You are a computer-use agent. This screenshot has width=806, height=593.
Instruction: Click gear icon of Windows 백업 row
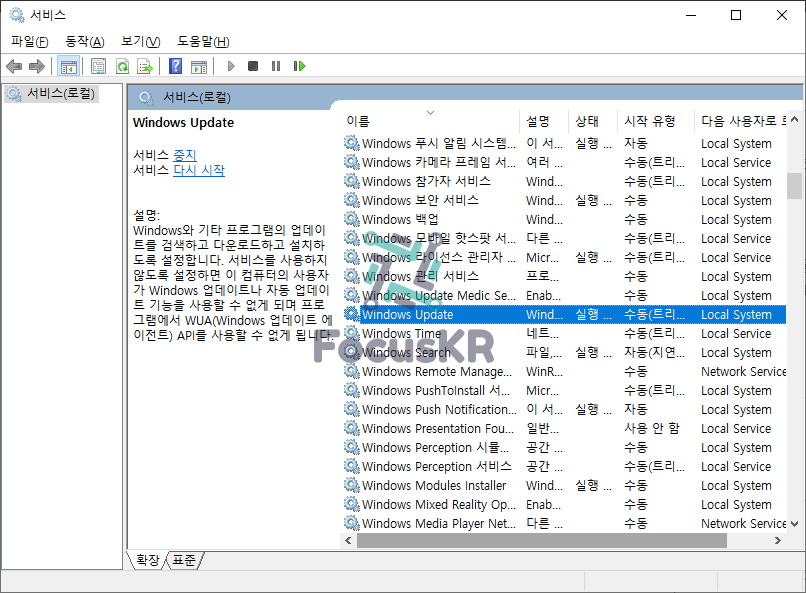pyautogui.click(x=352, y=219)
